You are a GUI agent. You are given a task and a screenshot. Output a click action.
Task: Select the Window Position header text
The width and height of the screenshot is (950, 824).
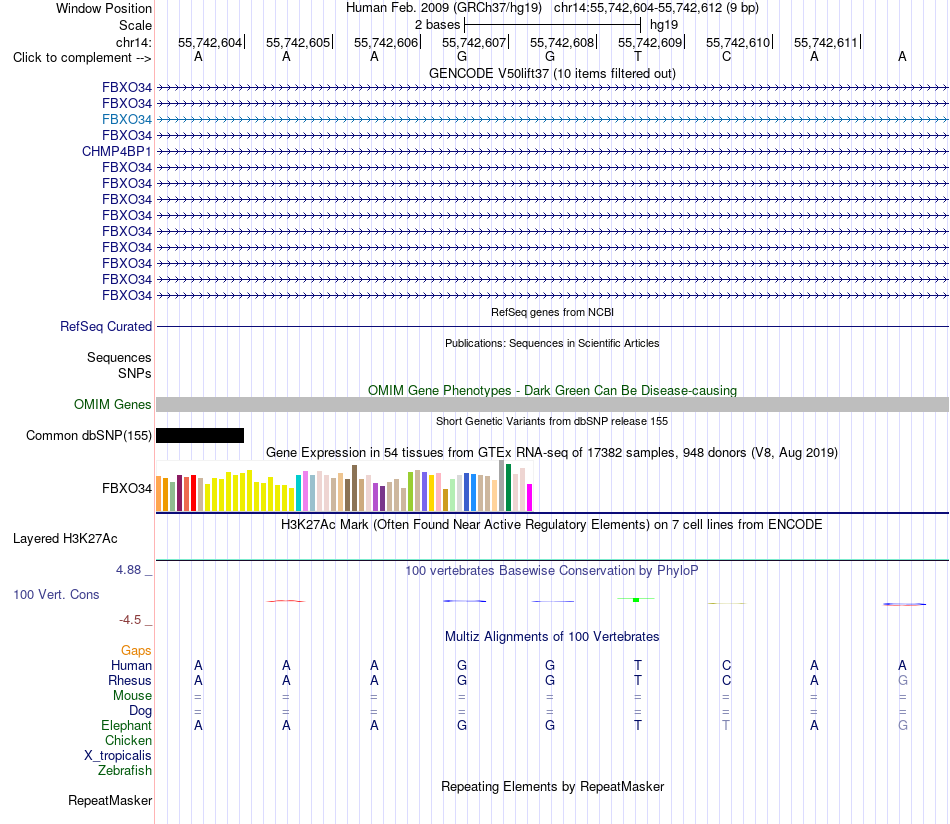tap(104, 8)
